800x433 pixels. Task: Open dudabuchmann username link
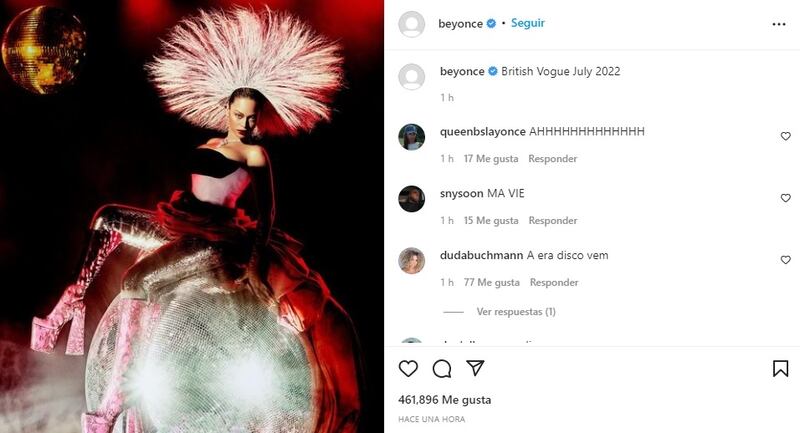tap(481, 255)
